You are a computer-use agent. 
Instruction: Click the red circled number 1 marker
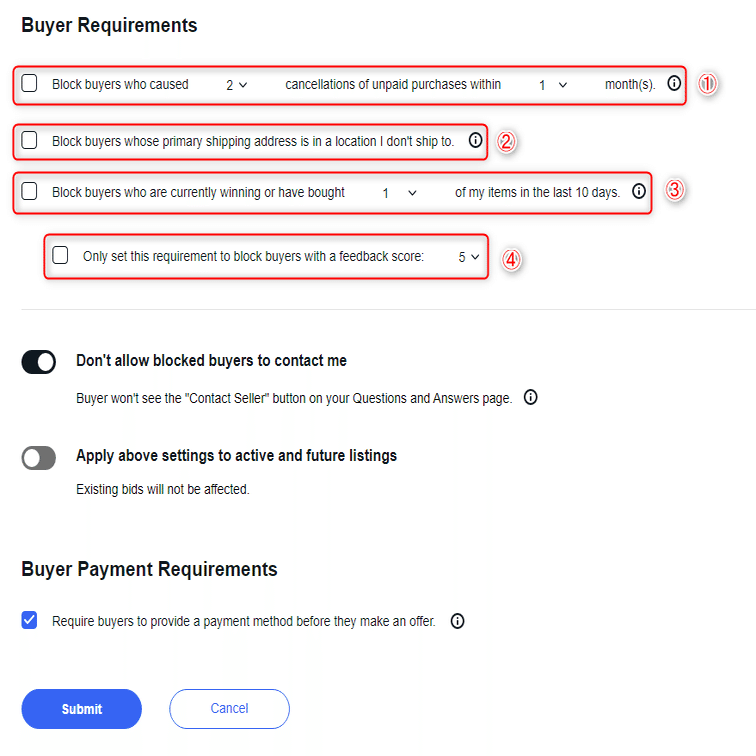707,84
